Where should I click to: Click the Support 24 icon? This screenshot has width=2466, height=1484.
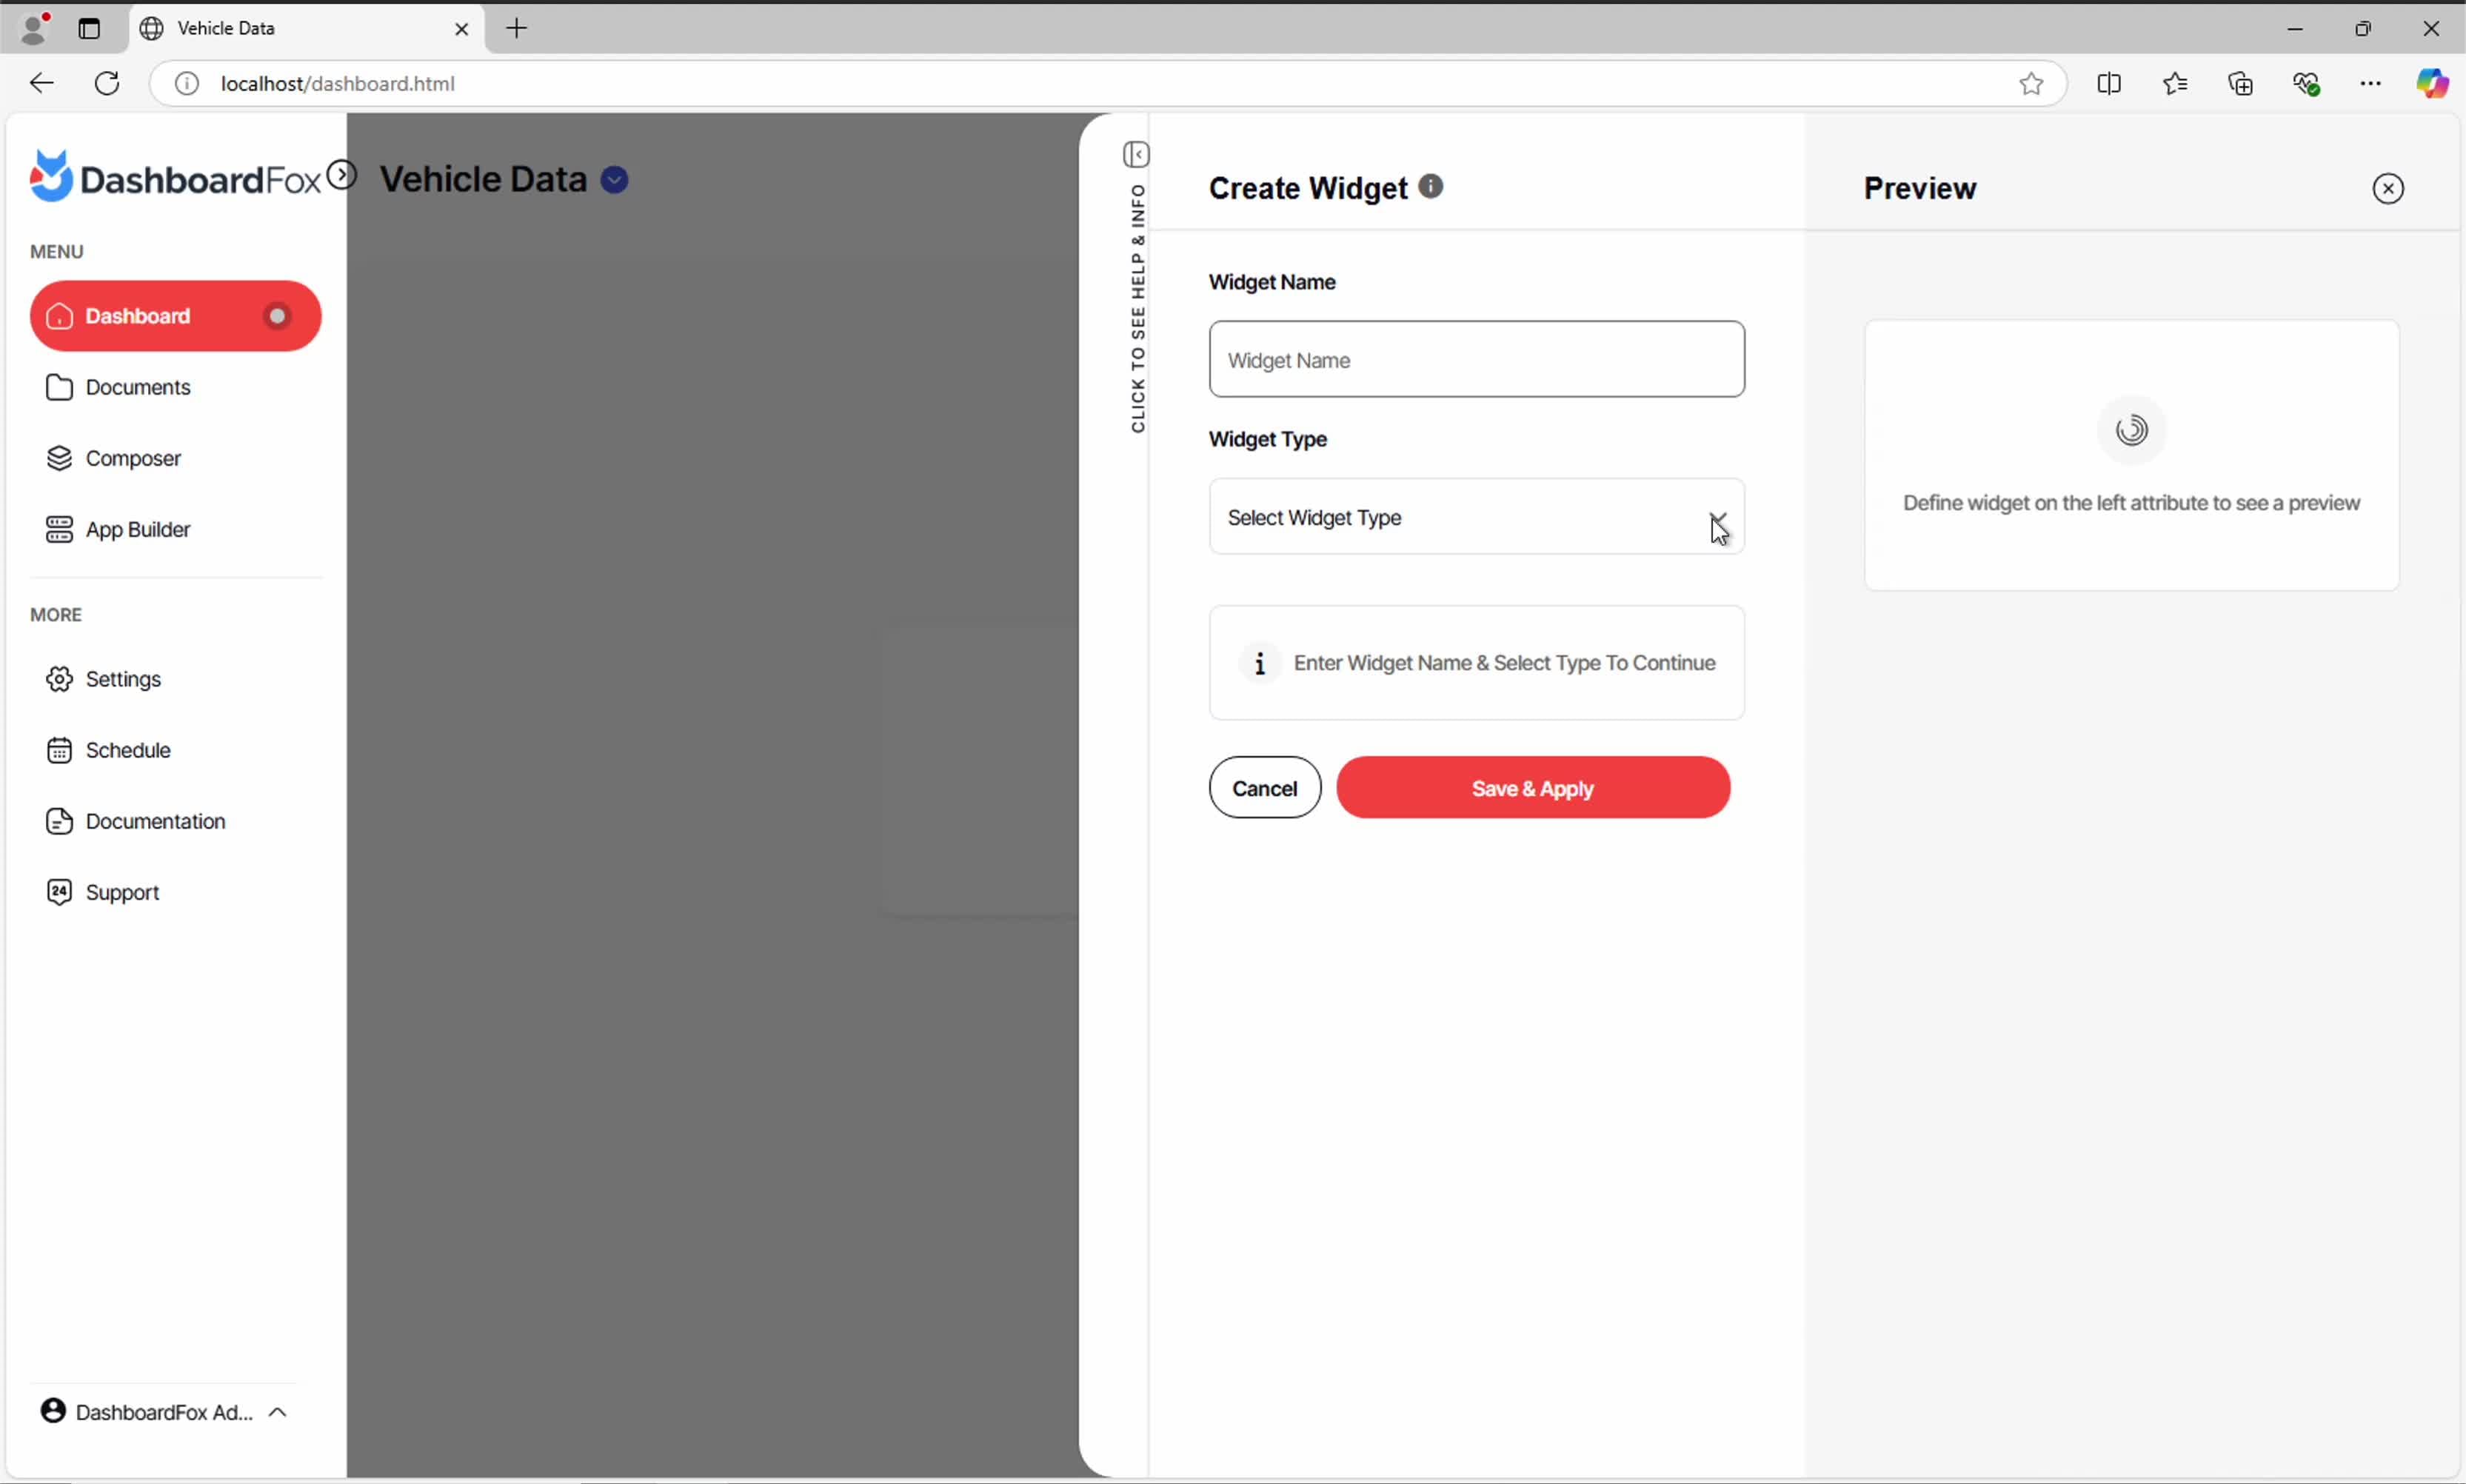coord(59,892)
